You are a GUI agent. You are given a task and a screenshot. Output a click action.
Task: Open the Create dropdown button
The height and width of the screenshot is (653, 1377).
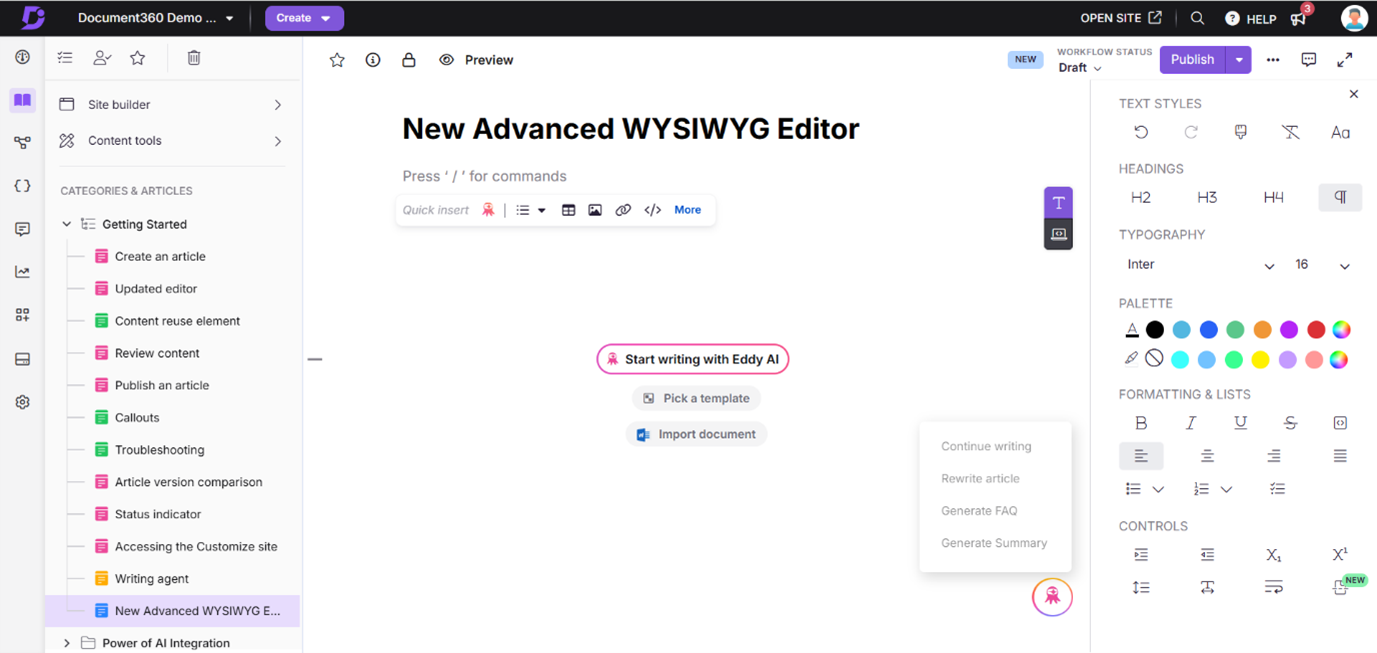coord(304,18)
